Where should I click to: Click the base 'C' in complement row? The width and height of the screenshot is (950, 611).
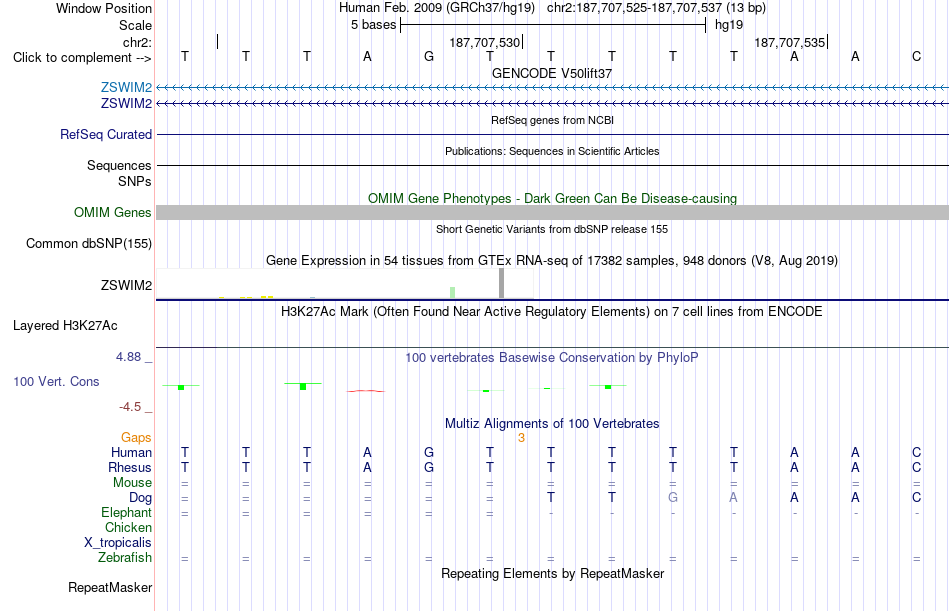click(x=917, y=57)
